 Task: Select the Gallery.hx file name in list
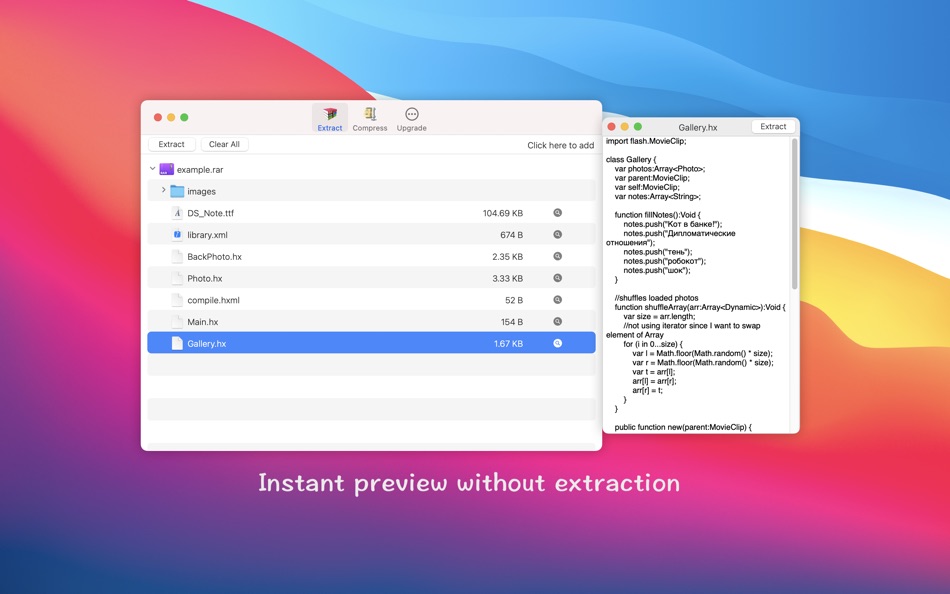(207, 344)
